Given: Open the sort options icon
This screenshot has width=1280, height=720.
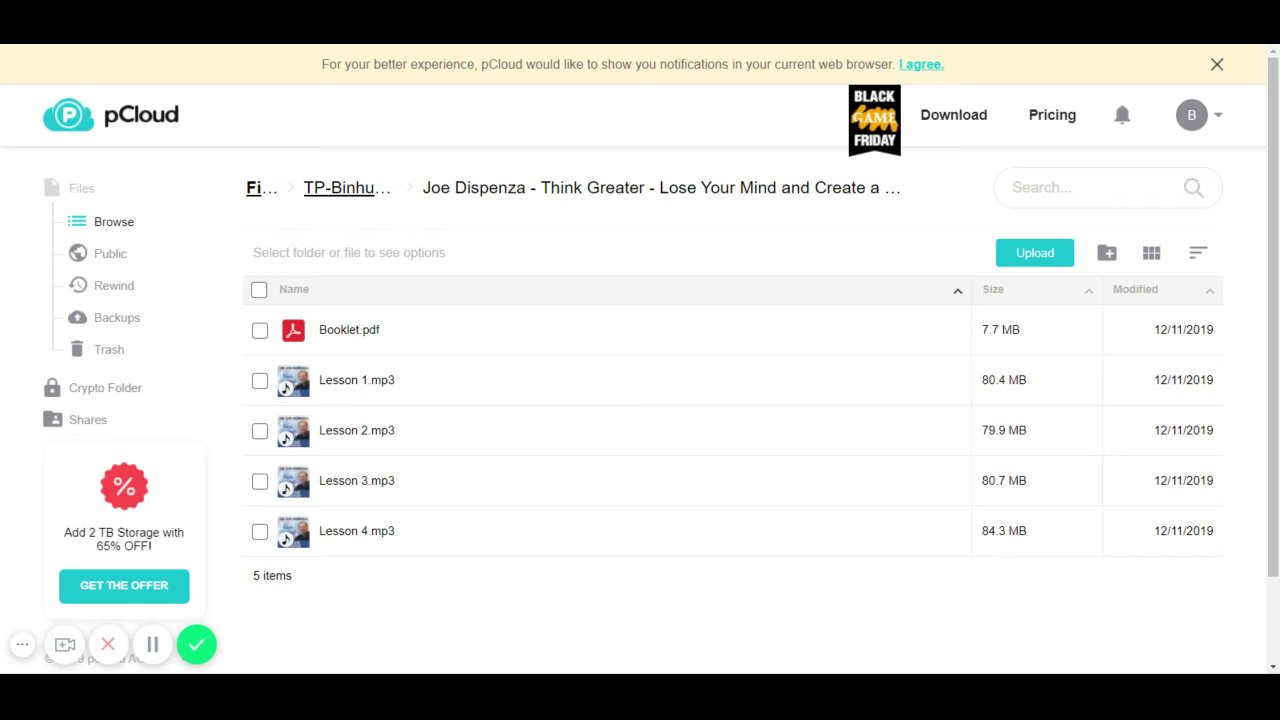Looking at the screenshot, I should coord(1198,253).
